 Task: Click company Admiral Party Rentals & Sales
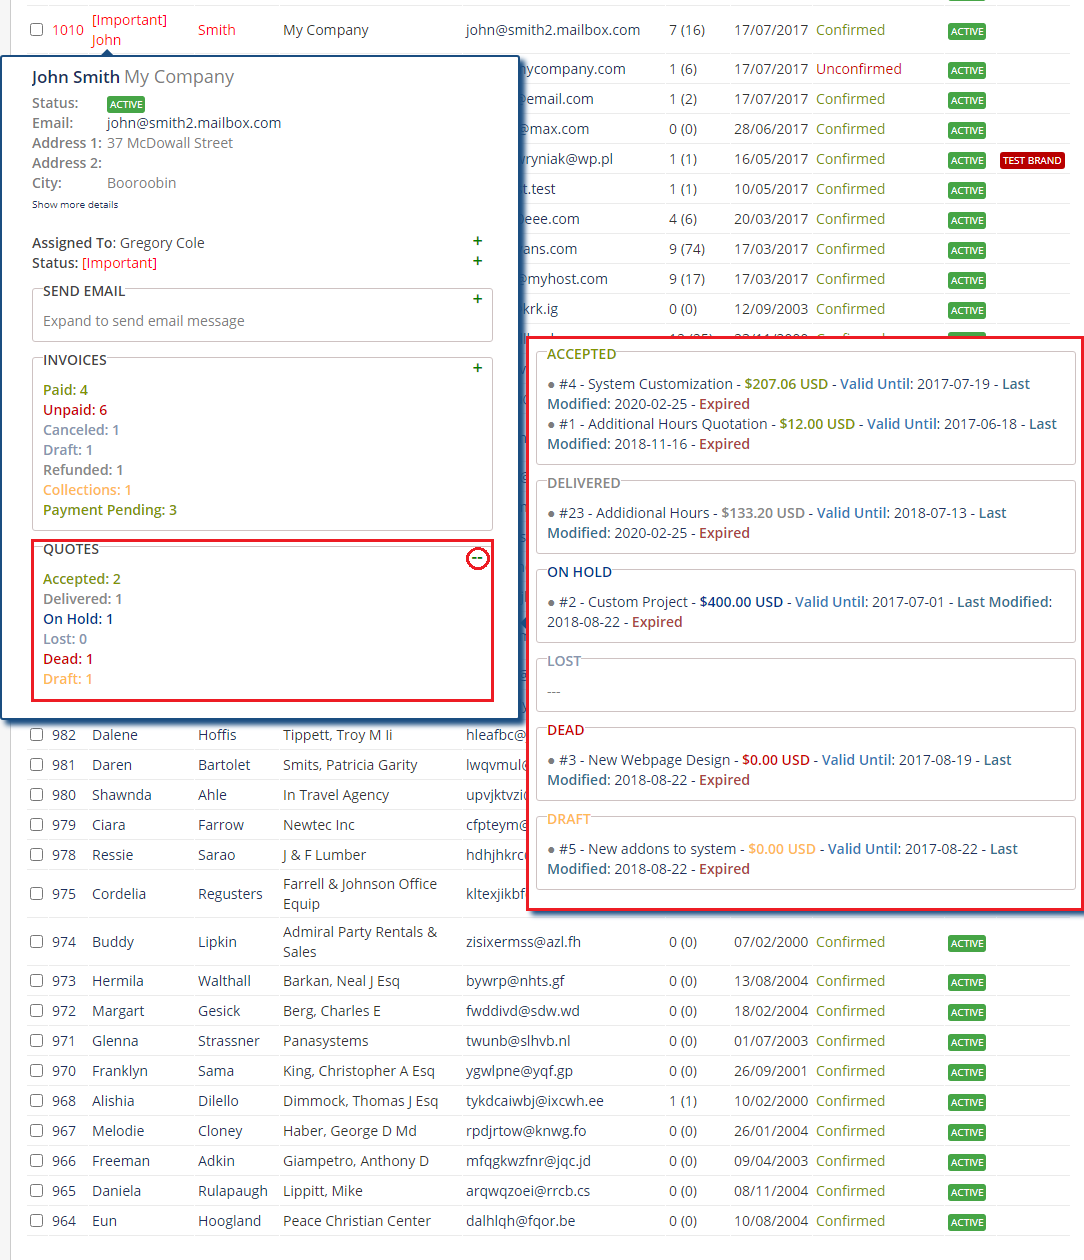click(360, 942)
